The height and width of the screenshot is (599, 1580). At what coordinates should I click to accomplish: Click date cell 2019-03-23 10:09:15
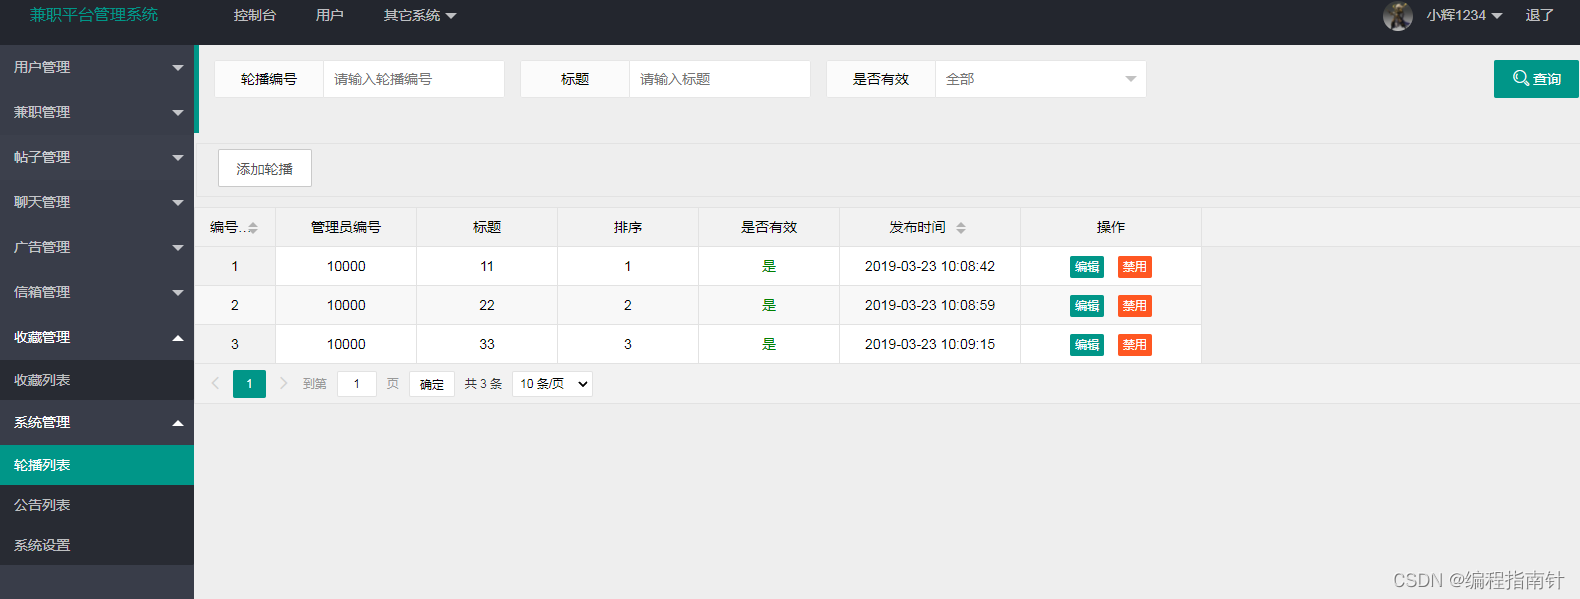tap(930, 344)
